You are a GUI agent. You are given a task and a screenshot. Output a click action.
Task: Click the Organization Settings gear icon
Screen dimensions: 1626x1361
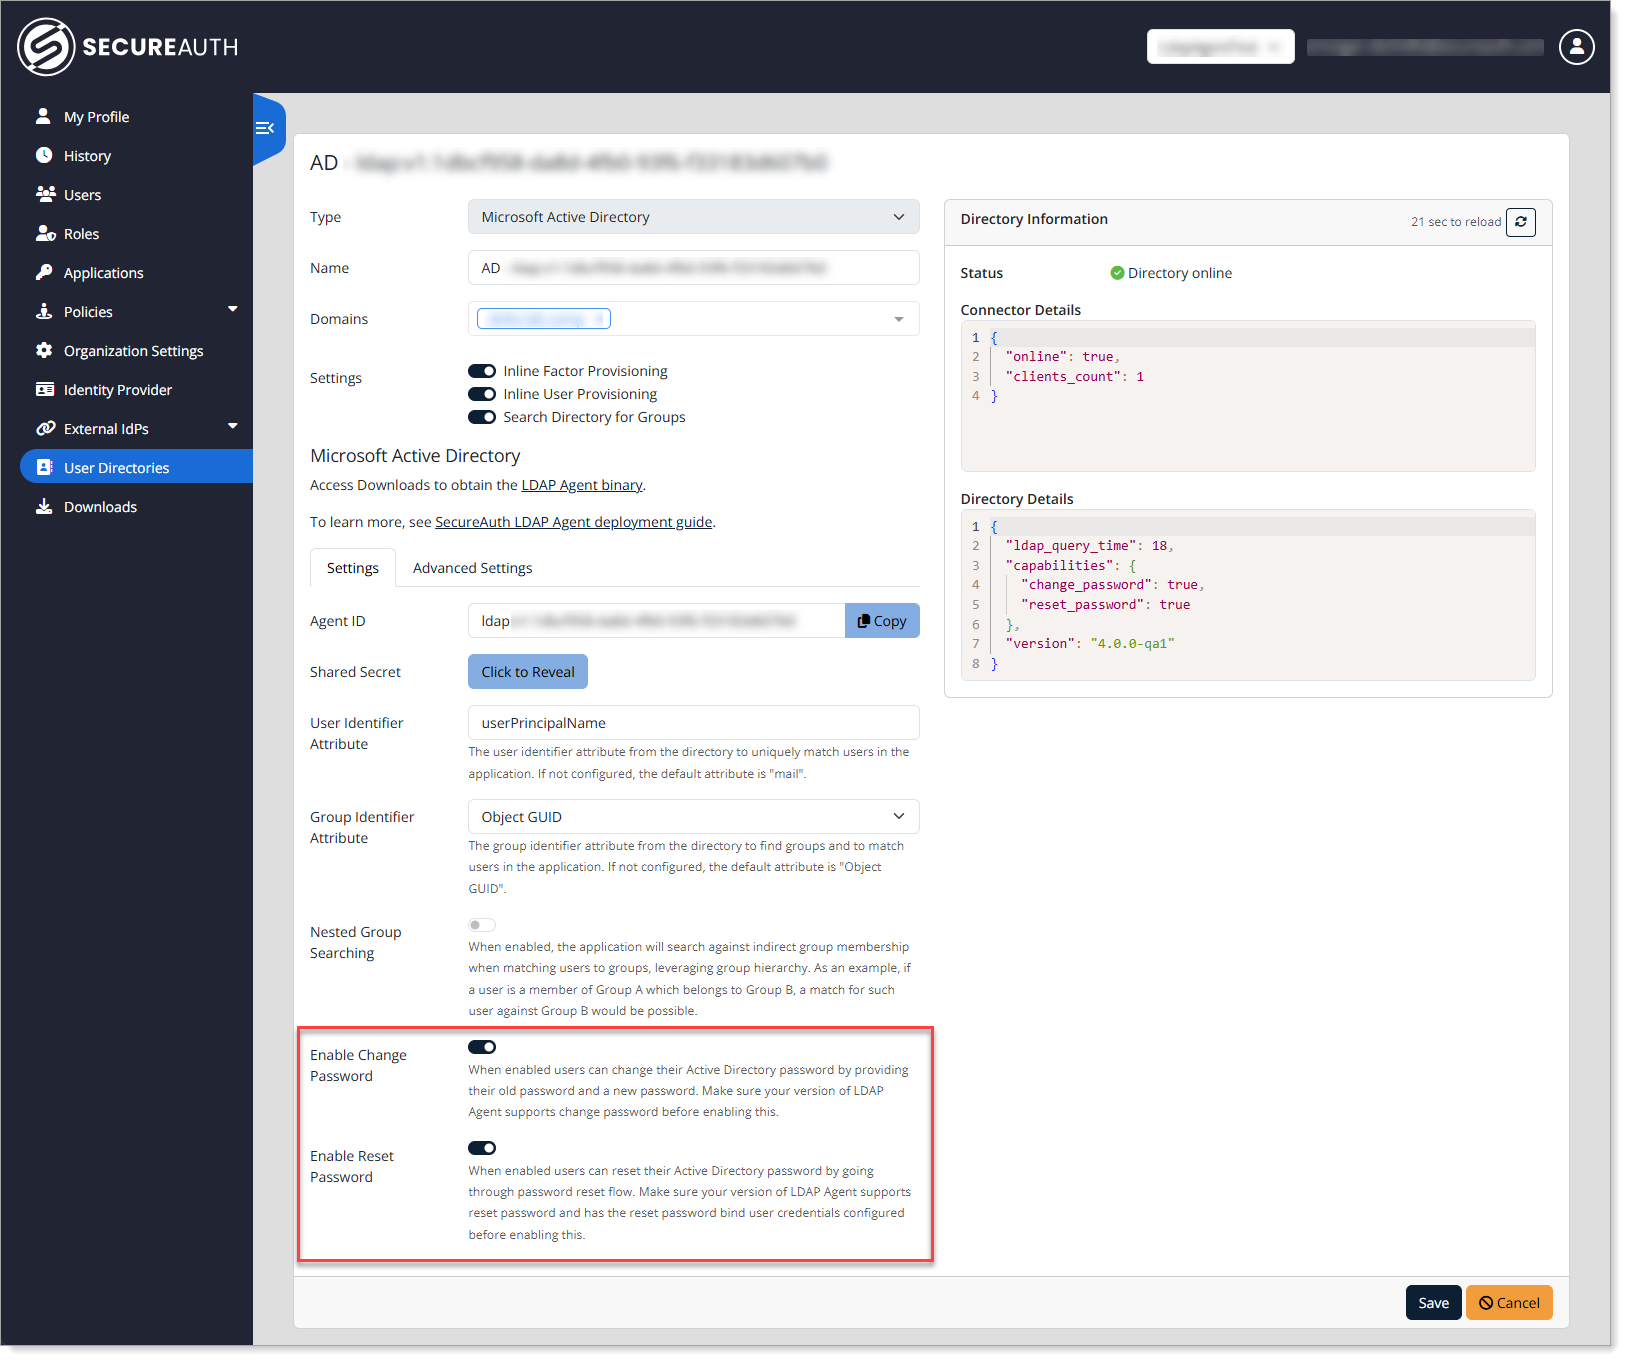(x=44, y=350)
